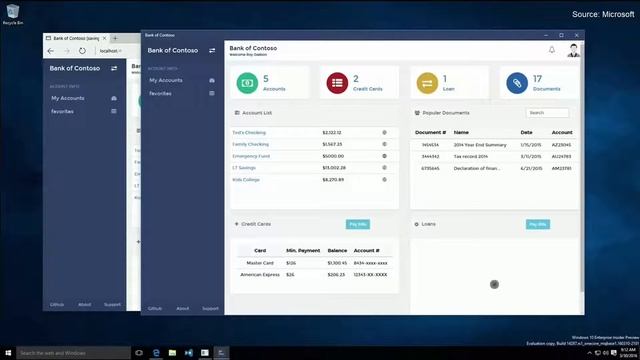The width and height of the screenshot is (640, 360).
Task: Click Declaration of finan... document row
Action: (x=495, y=168)
